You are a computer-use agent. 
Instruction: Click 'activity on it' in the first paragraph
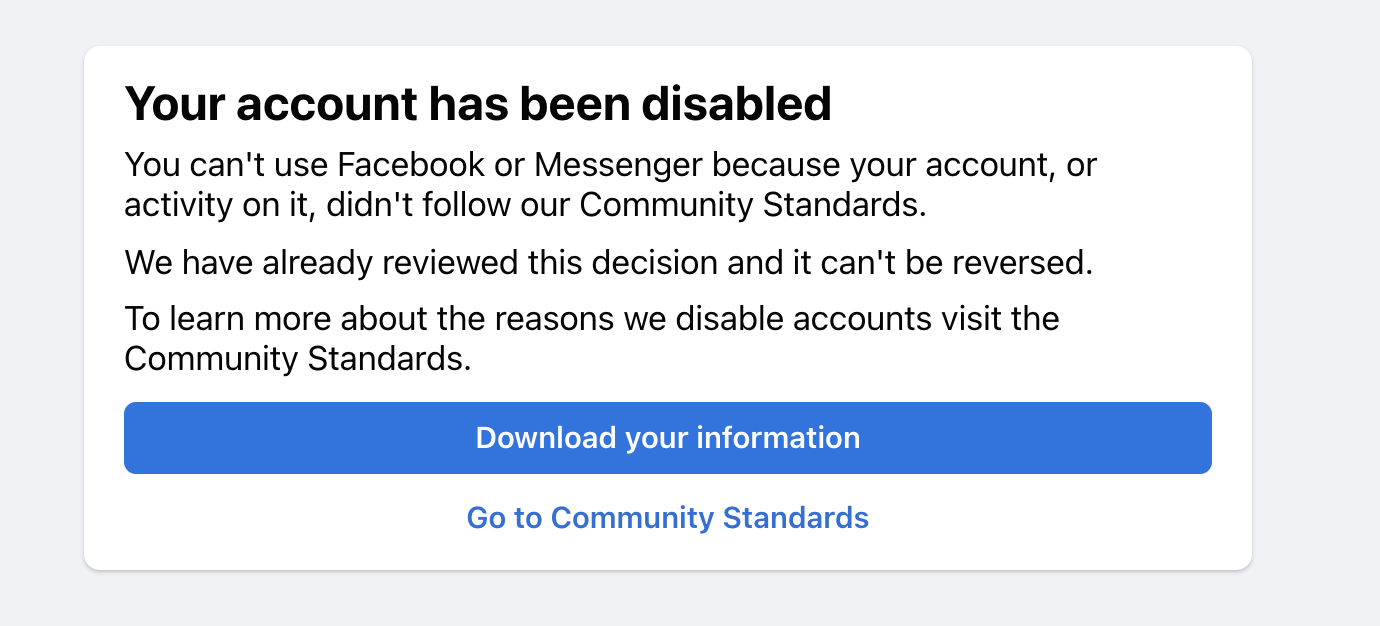coord(211,205)
